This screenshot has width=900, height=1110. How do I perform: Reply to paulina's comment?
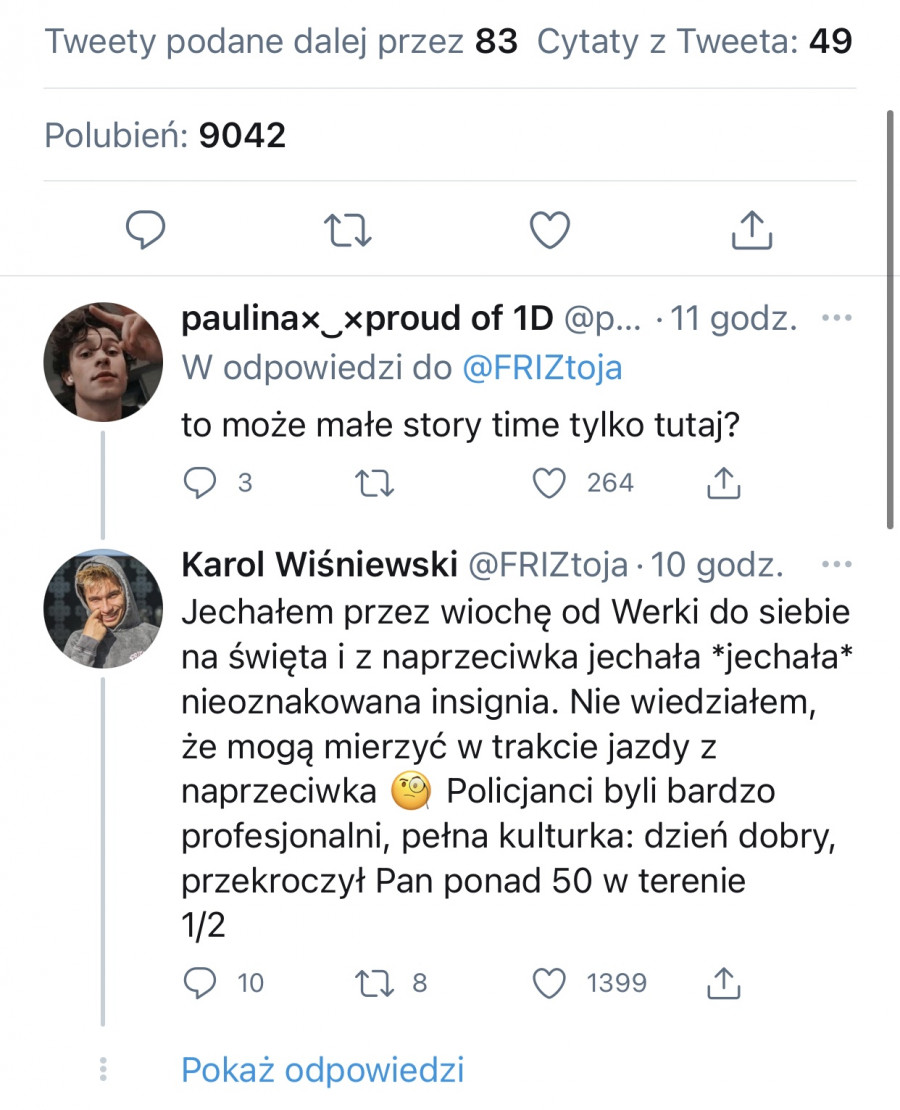[x=201, y=483]
